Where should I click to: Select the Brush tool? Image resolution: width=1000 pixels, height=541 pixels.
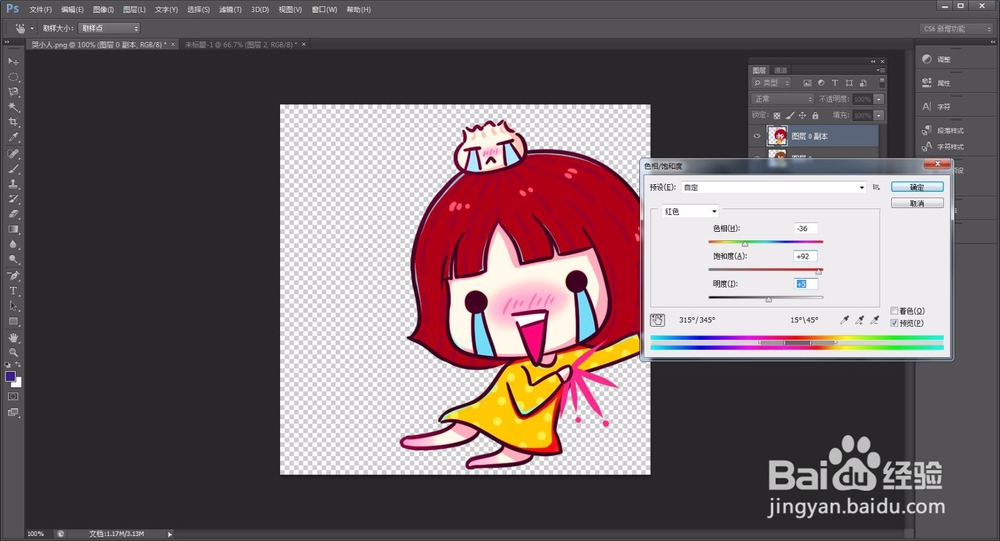(13, 169)
